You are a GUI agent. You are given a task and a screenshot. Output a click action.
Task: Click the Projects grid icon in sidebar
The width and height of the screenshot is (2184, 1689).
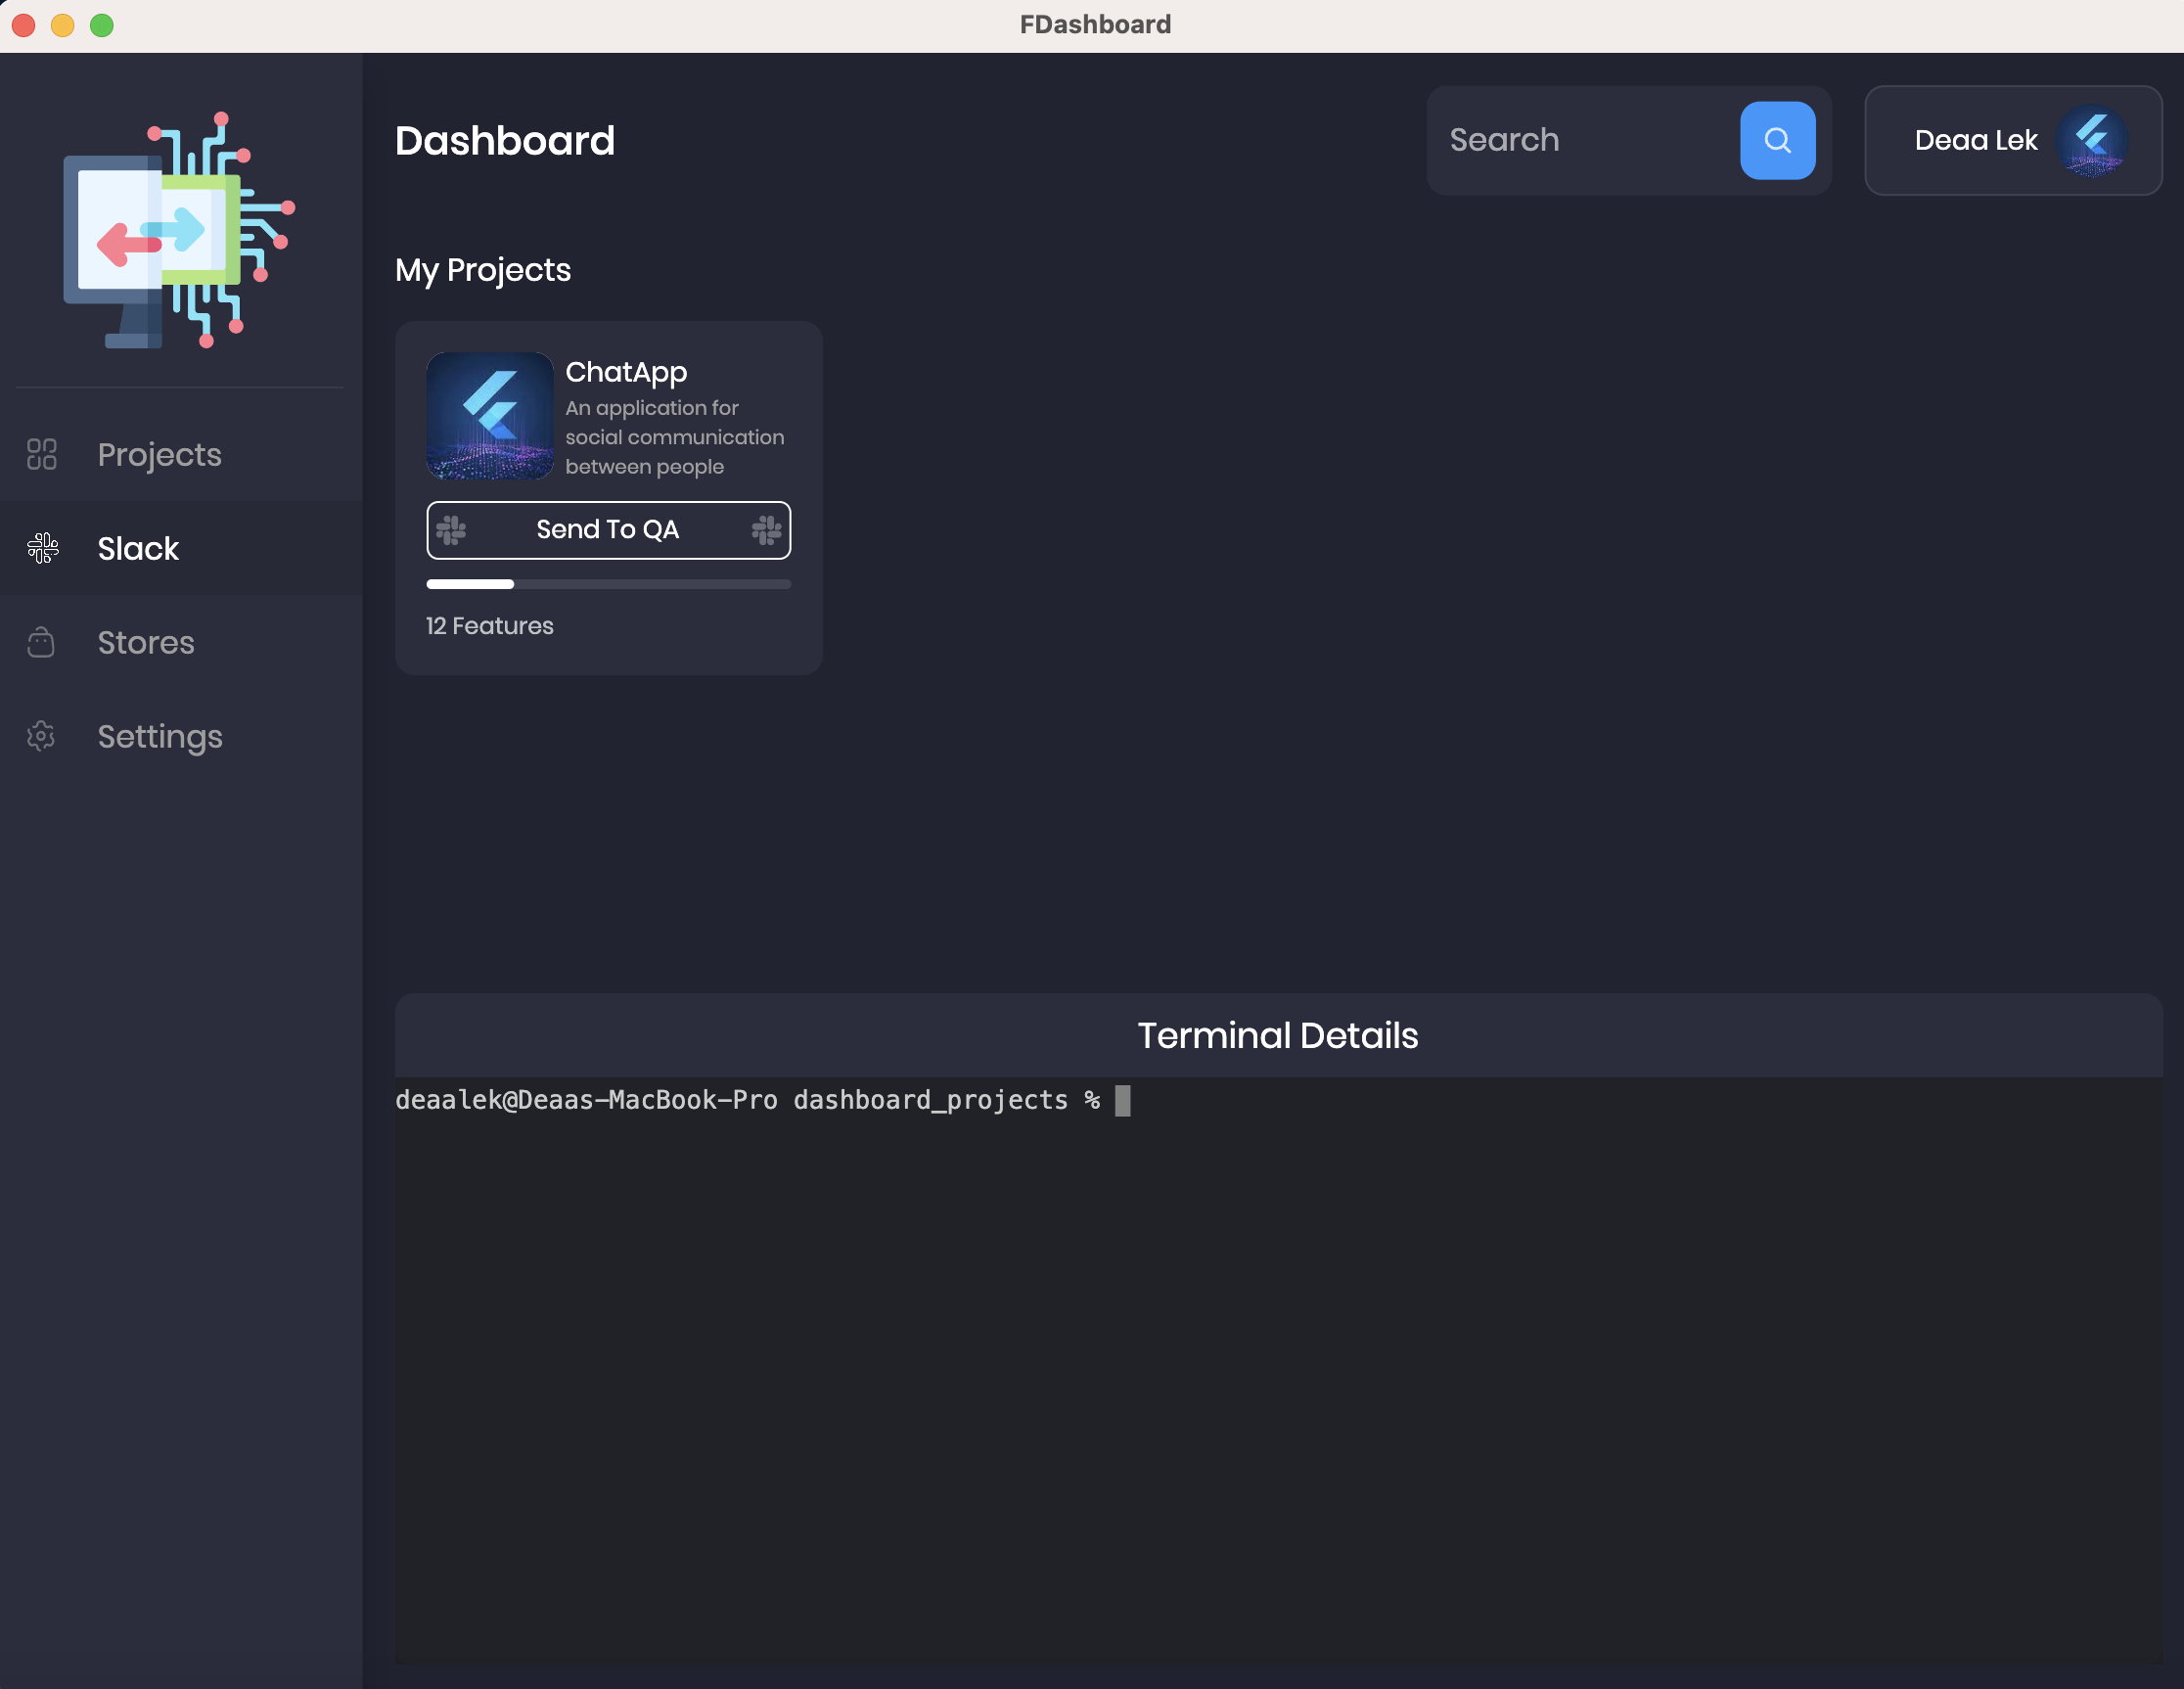click(x=41, y=454)
